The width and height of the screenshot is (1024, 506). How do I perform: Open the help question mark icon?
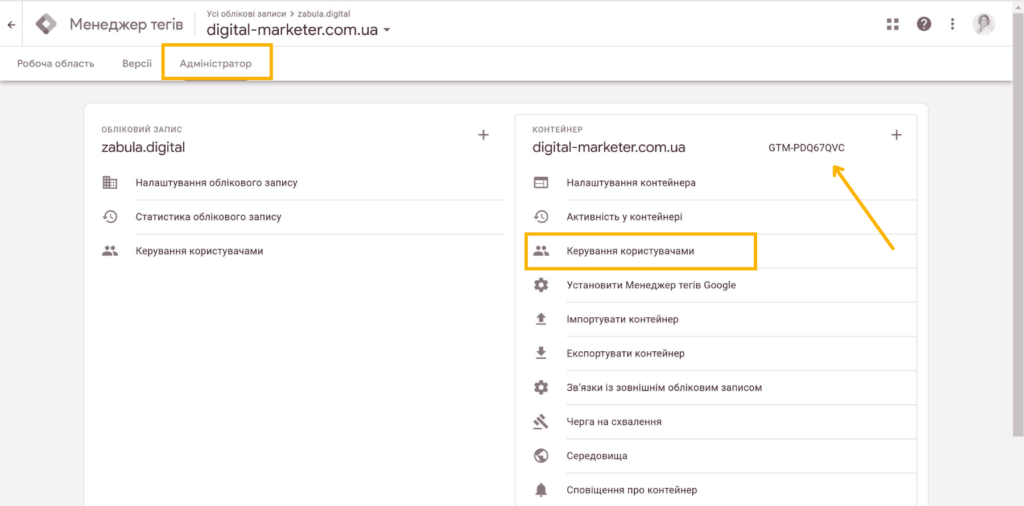click(923, 25)
